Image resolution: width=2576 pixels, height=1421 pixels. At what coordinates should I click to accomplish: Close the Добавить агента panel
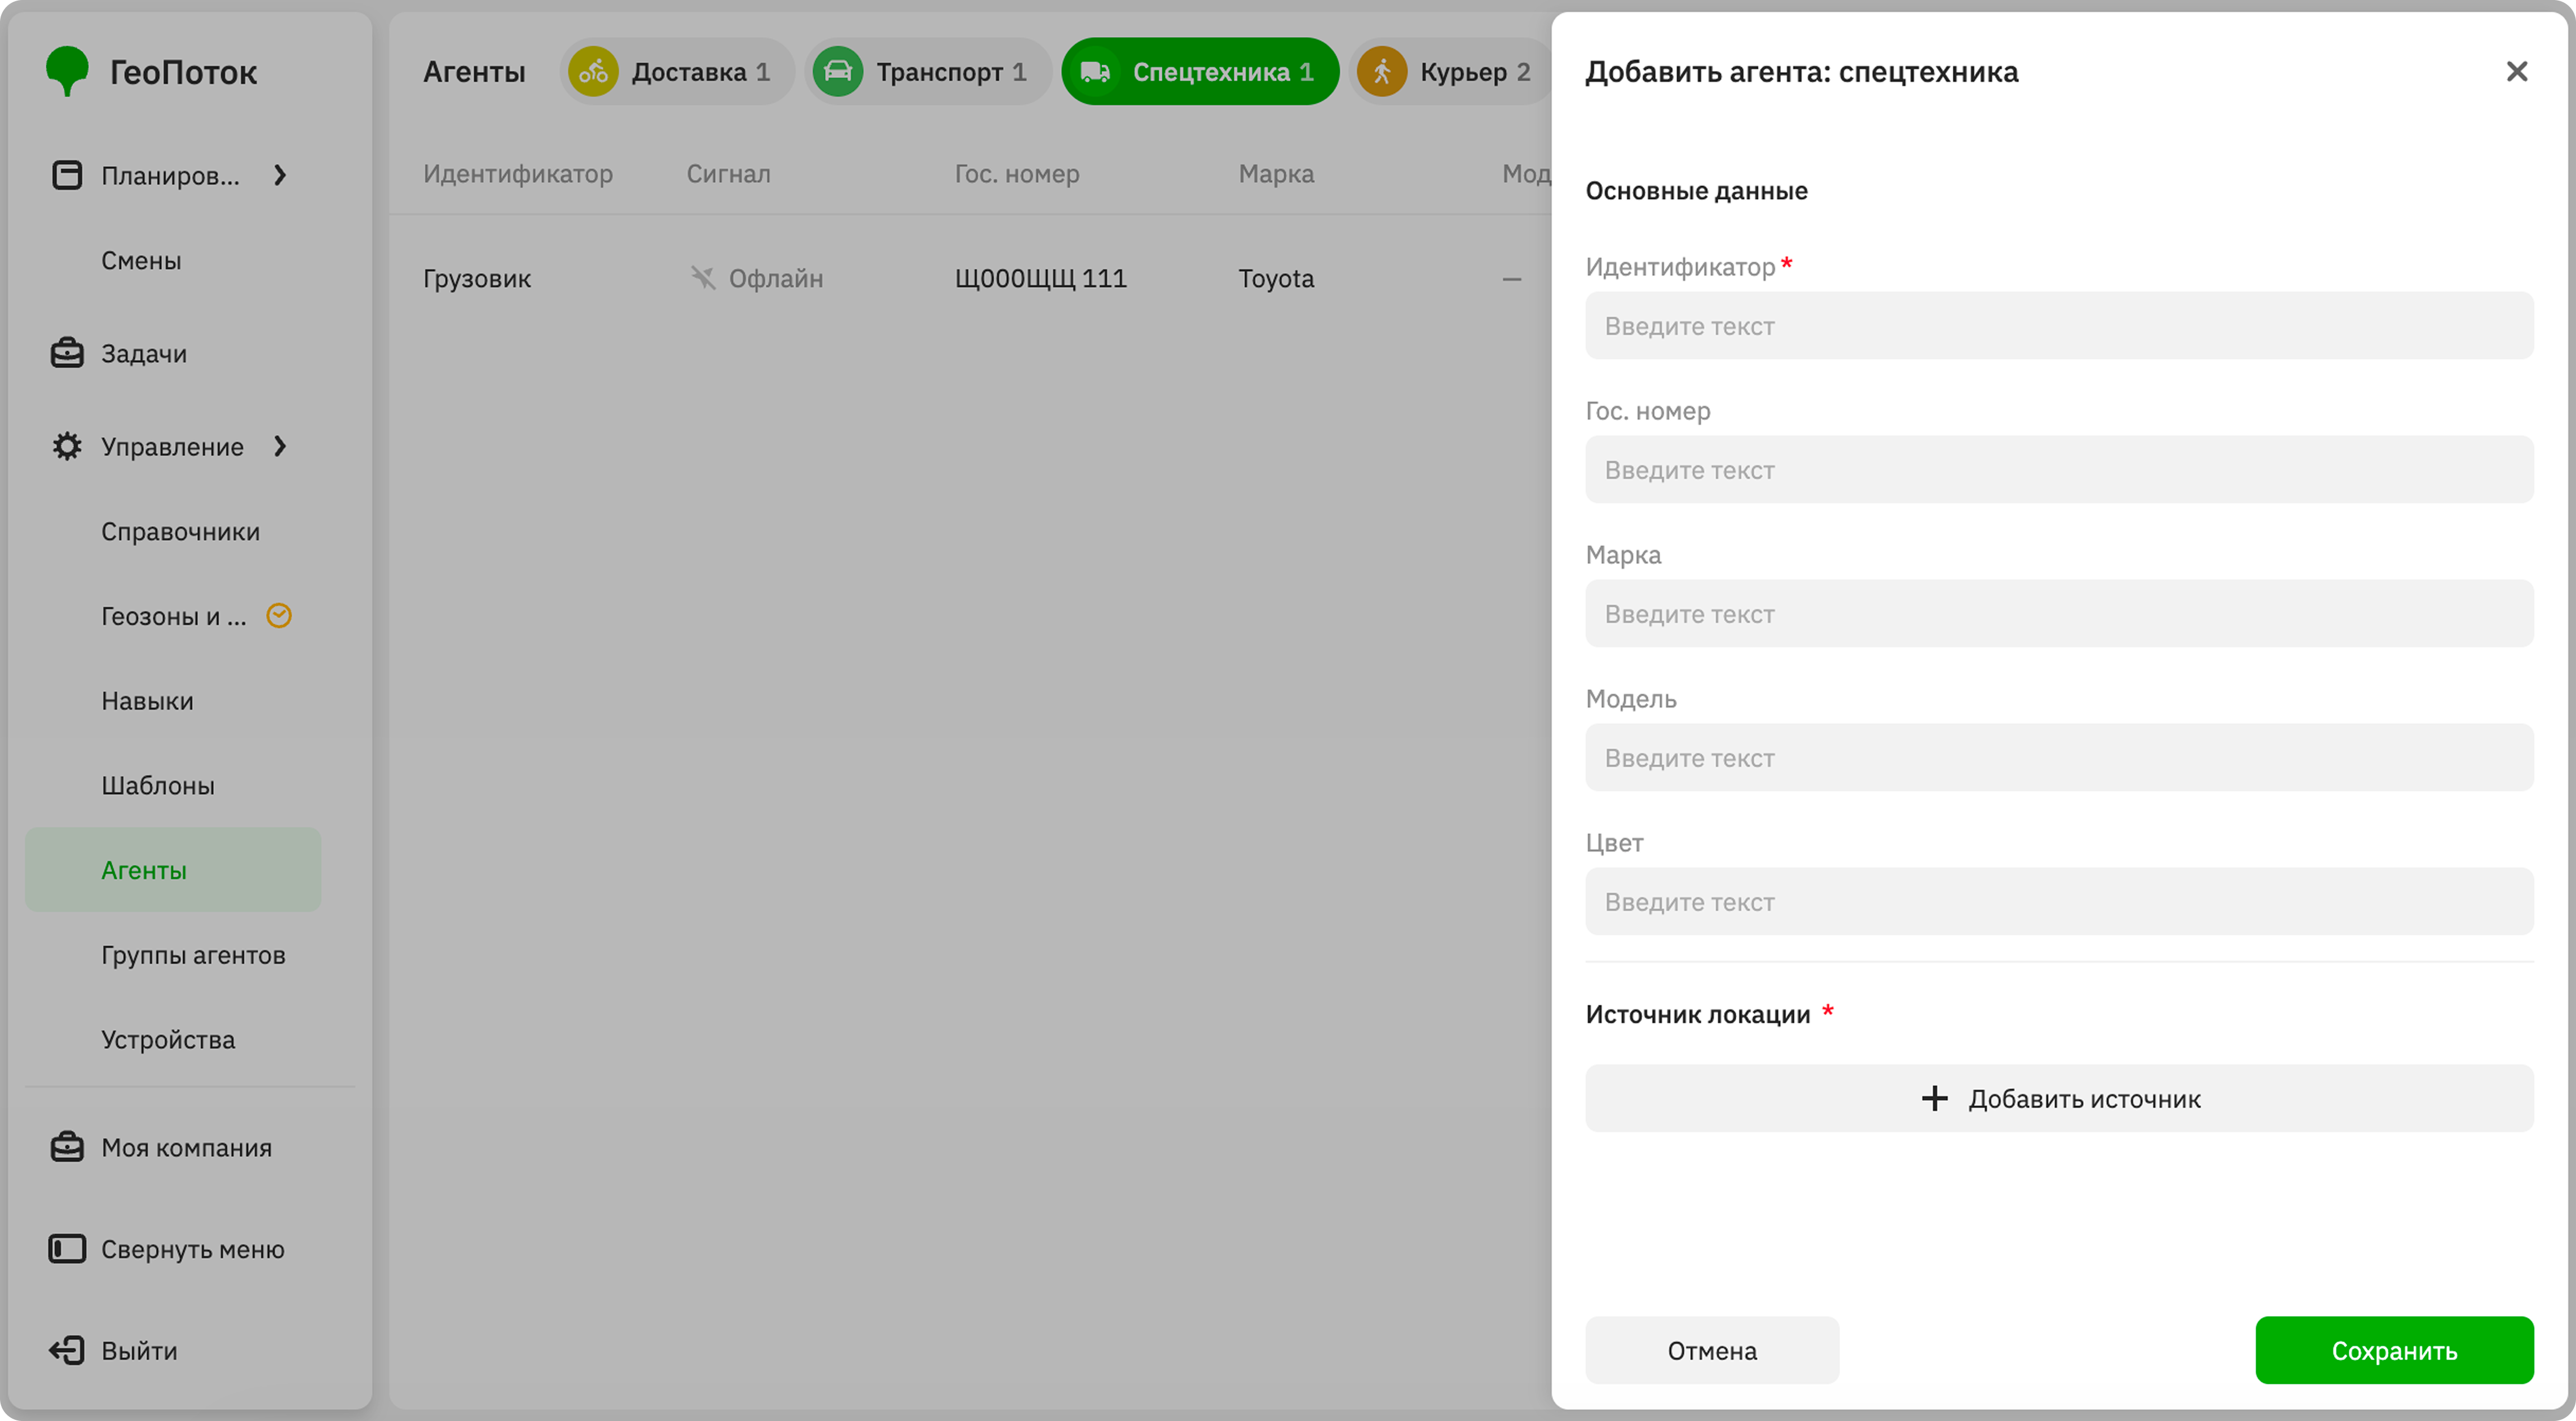point(2517,71)
